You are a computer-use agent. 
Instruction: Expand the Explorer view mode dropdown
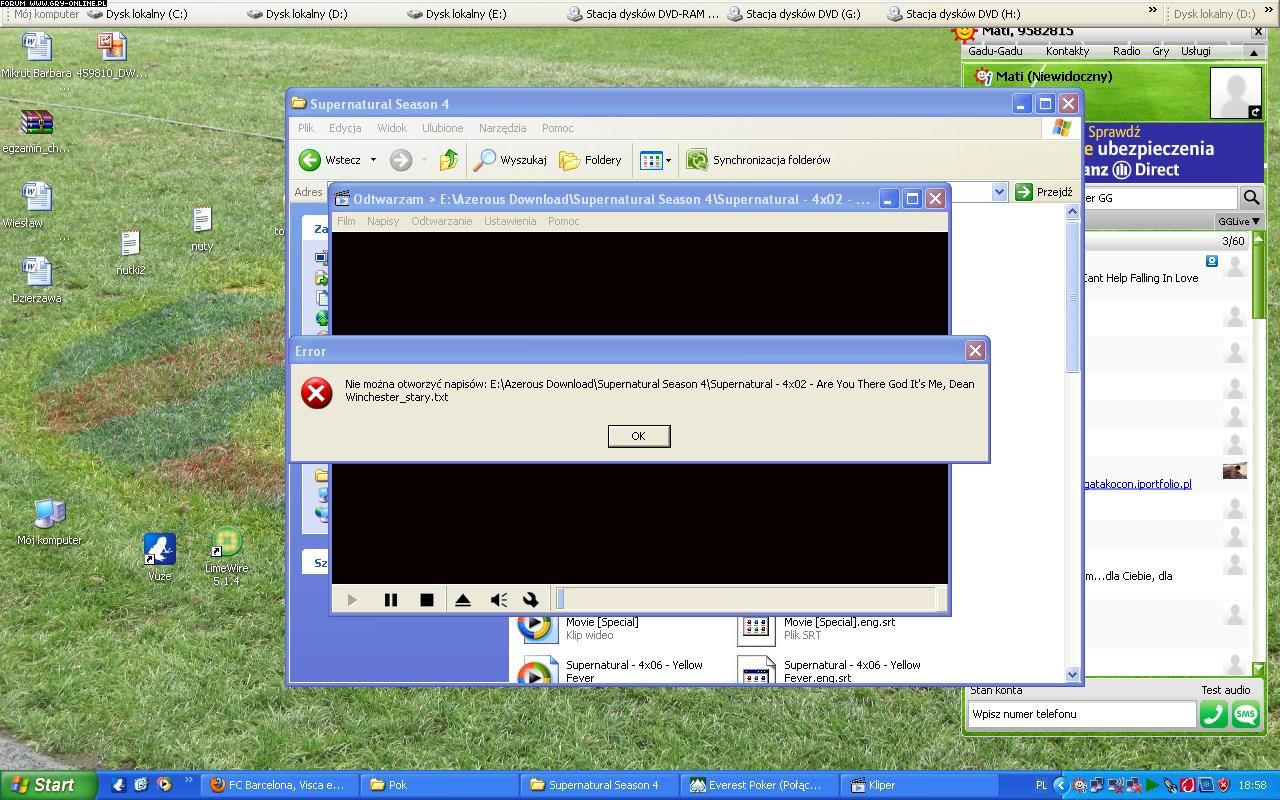[668, 160]
